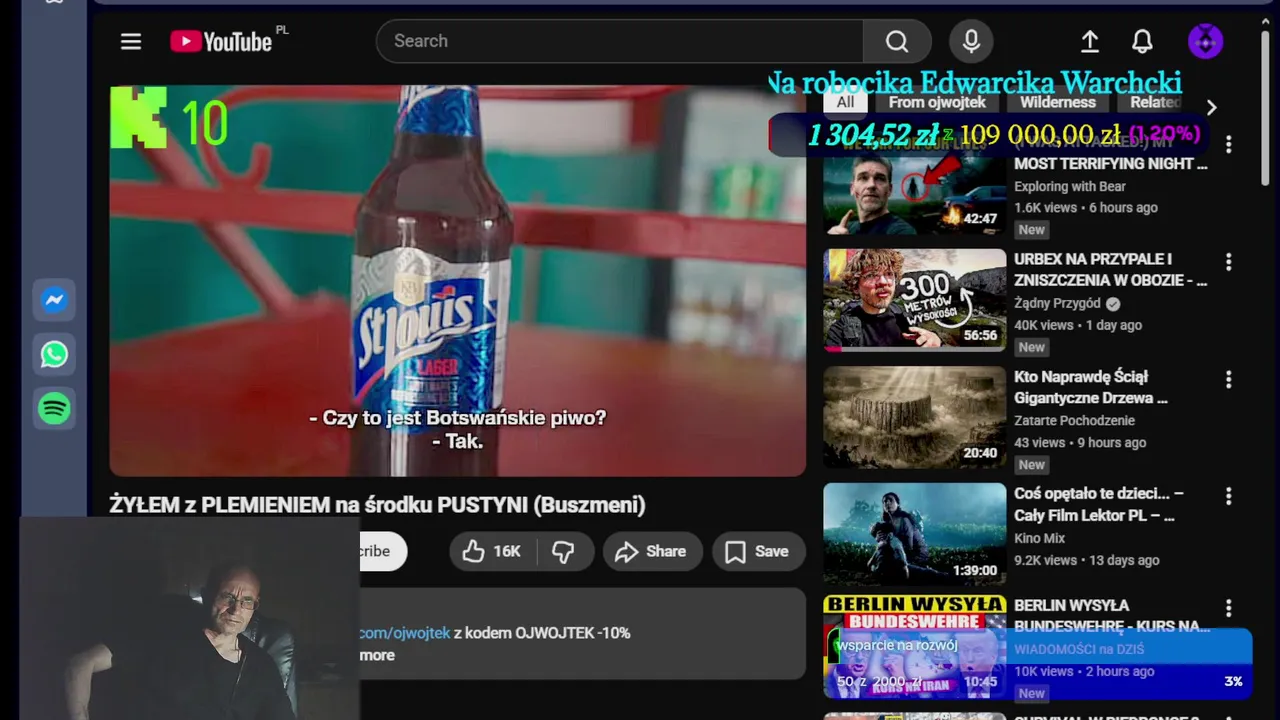This screenshot has width=1280, height=720.
Task: Click the 40K views 1 day ago text
Action: pos(1078,325)
